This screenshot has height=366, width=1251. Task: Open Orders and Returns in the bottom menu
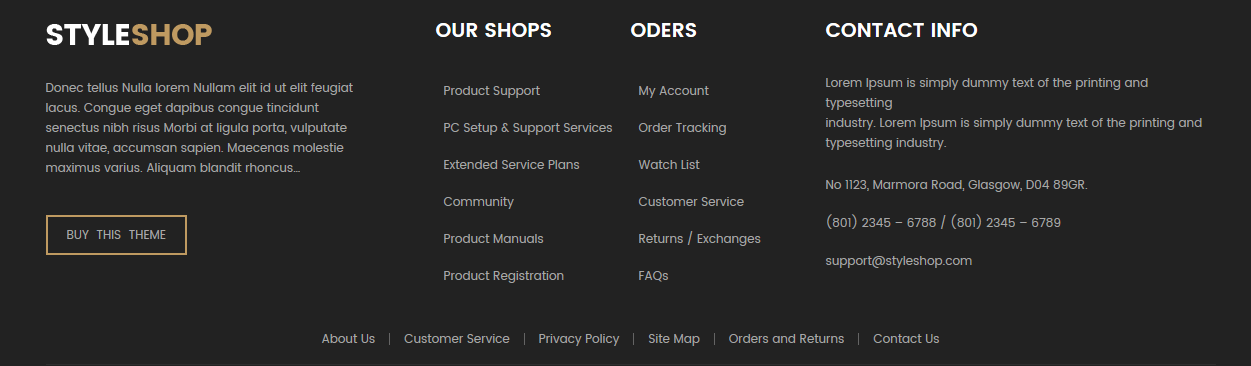click(786, 339)
